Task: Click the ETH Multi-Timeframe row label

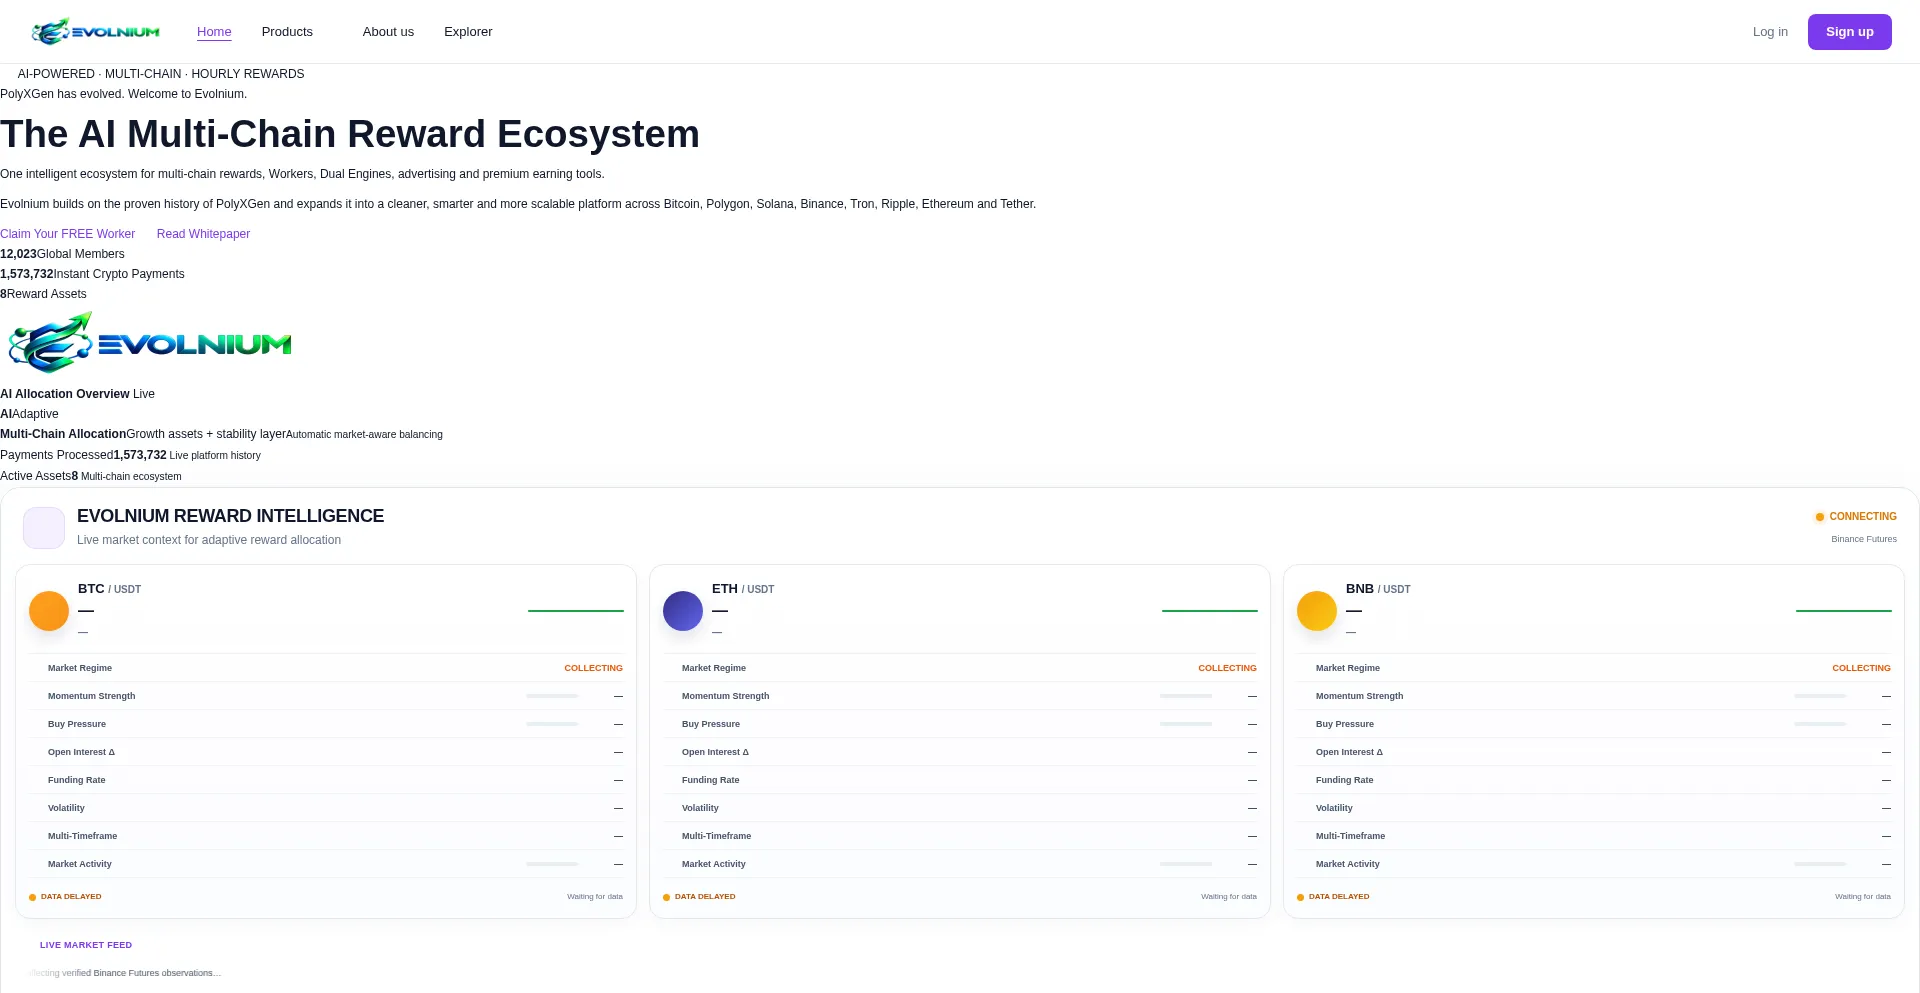Action: pos(716,836)
